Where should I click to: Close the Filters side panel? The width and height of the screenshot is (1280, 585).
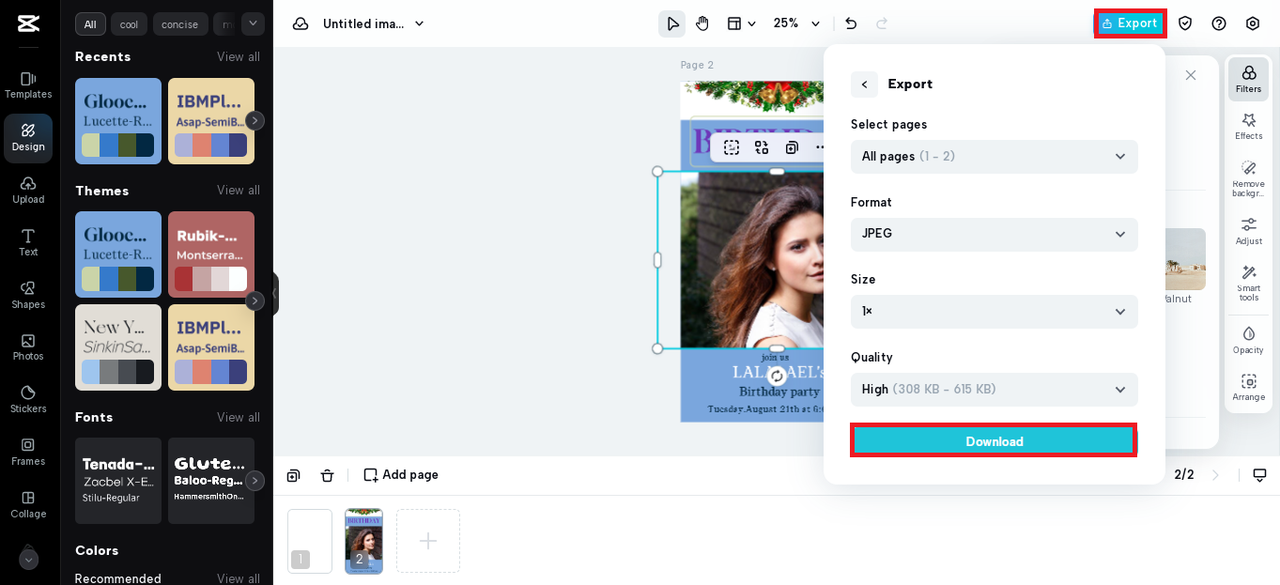[x=1190, y=75]
